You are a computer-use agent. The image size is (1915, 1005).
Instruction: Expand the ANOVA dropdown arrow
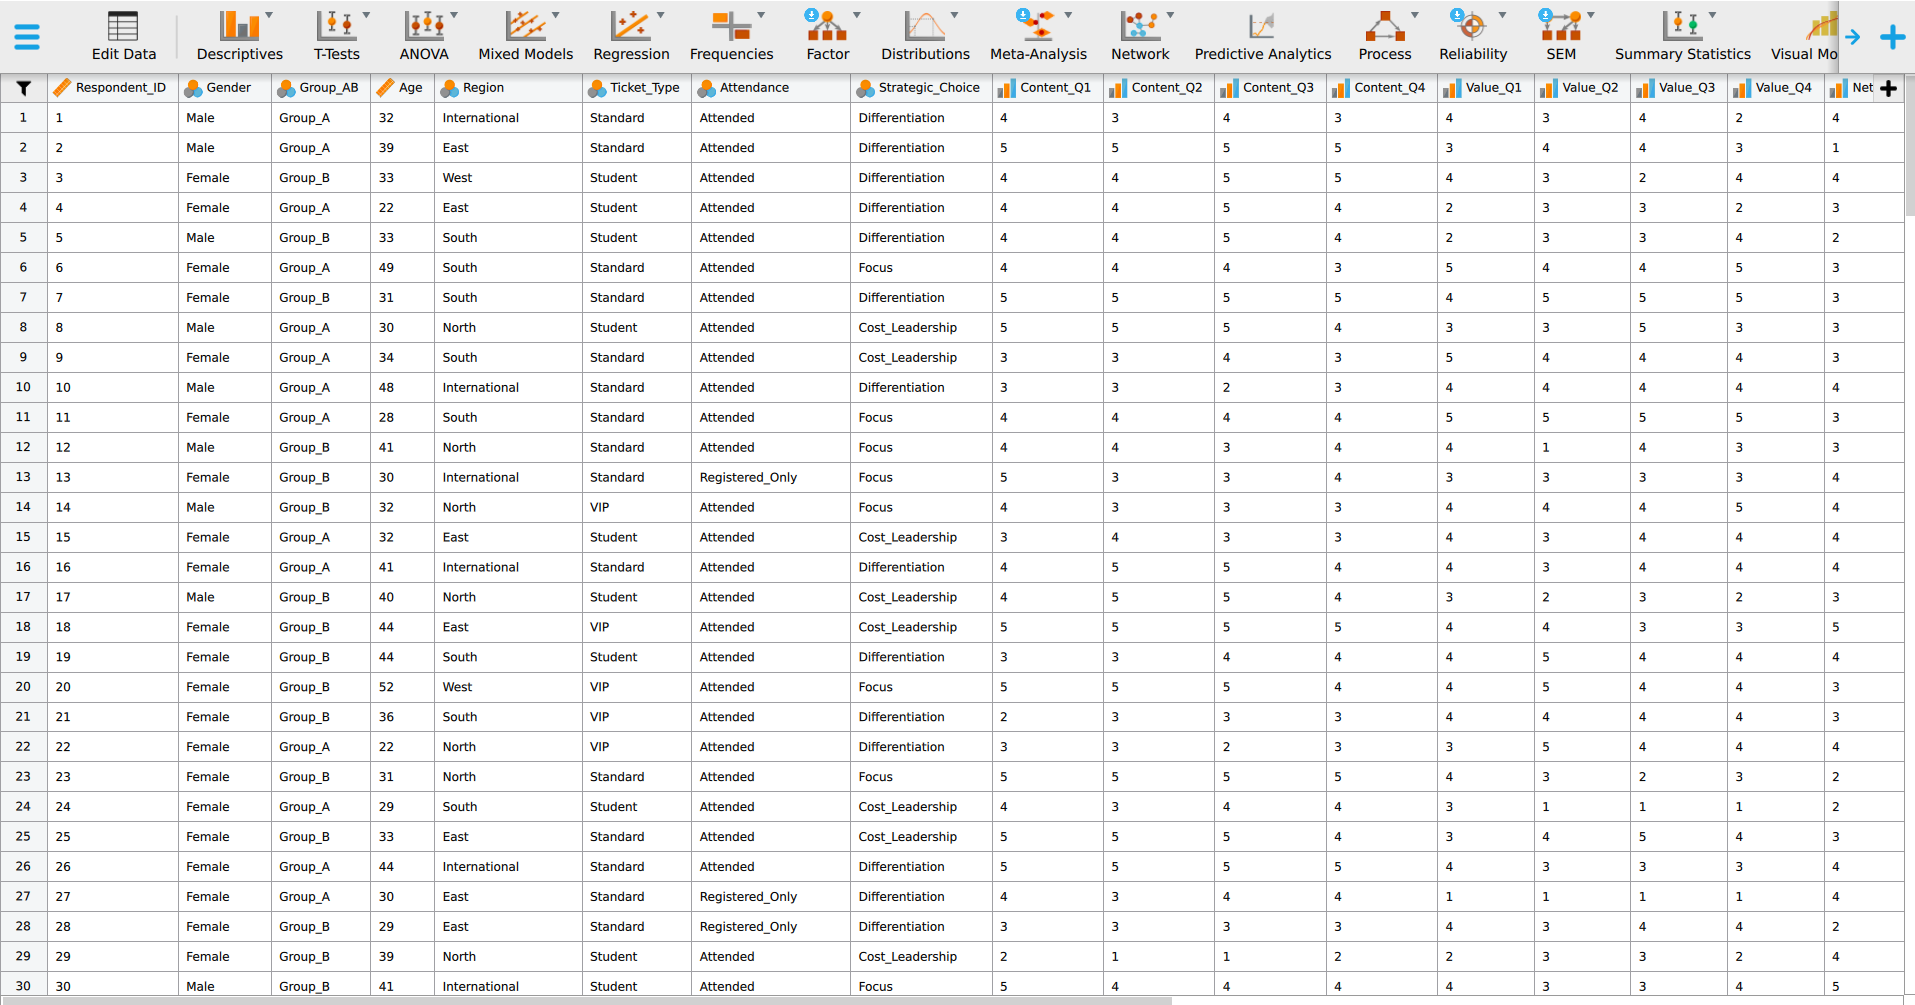[x=454, y=15]
